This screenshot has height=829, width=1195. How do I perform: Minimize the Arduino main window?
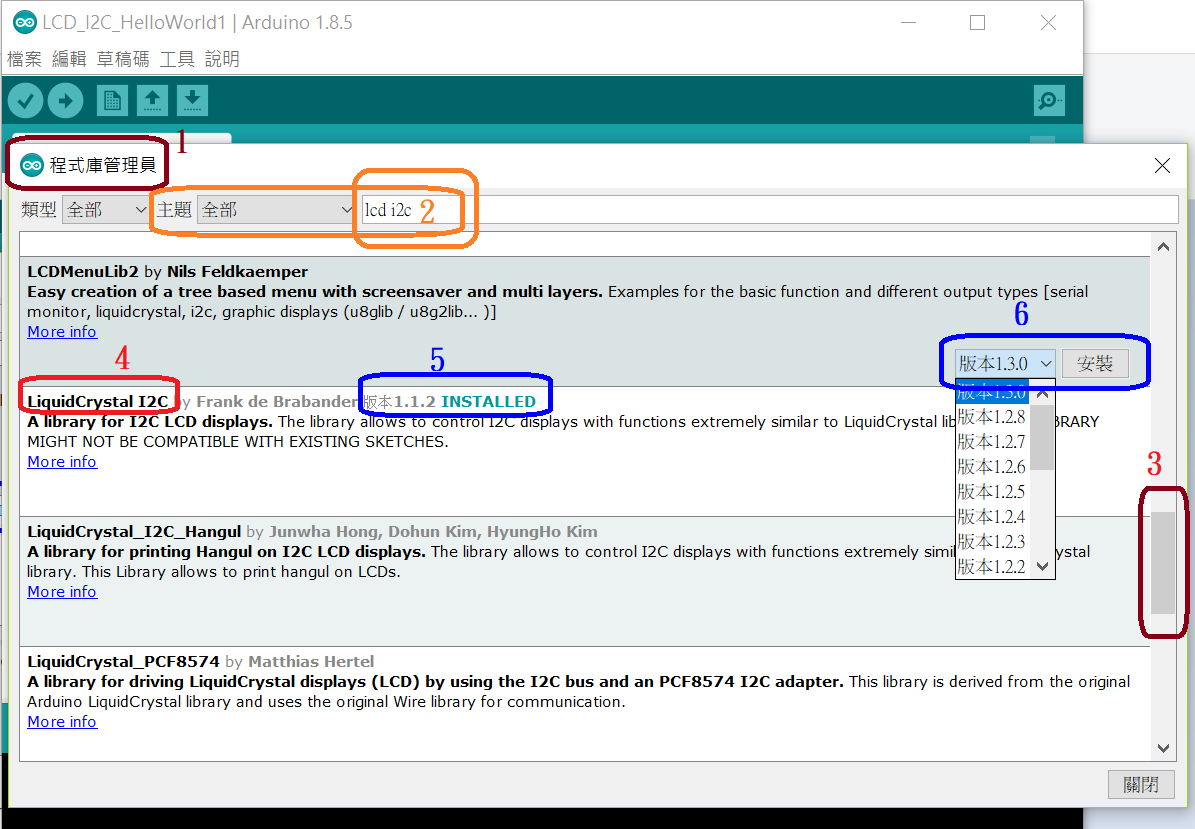click(908, 23)
